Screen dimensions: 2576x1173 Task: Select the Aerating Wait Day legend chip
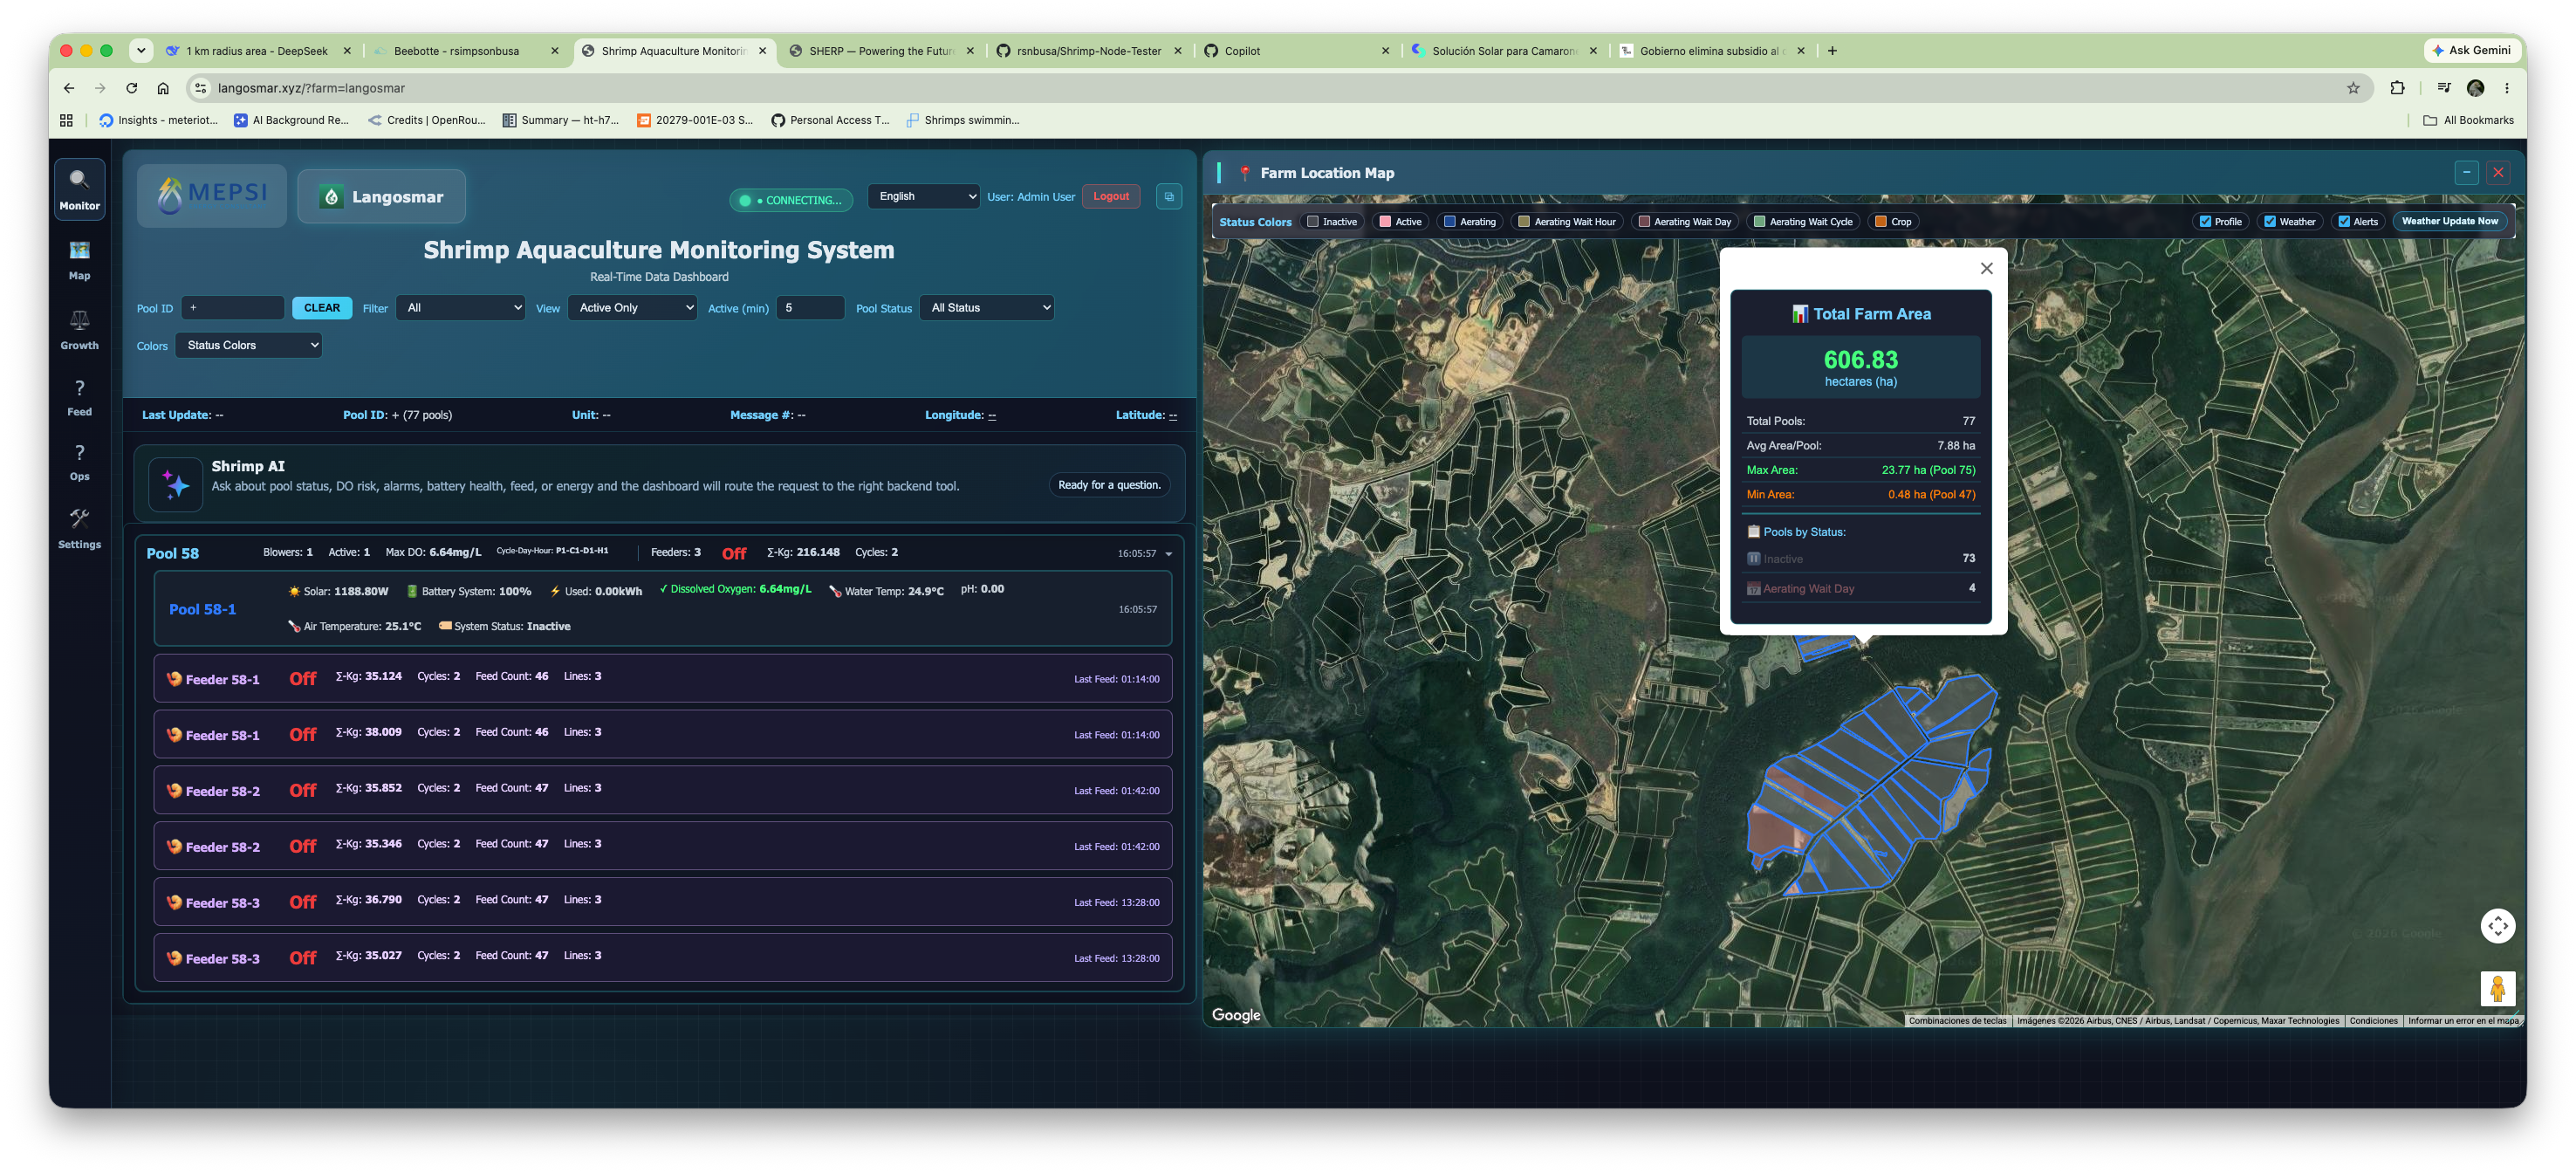(1684, 222)
